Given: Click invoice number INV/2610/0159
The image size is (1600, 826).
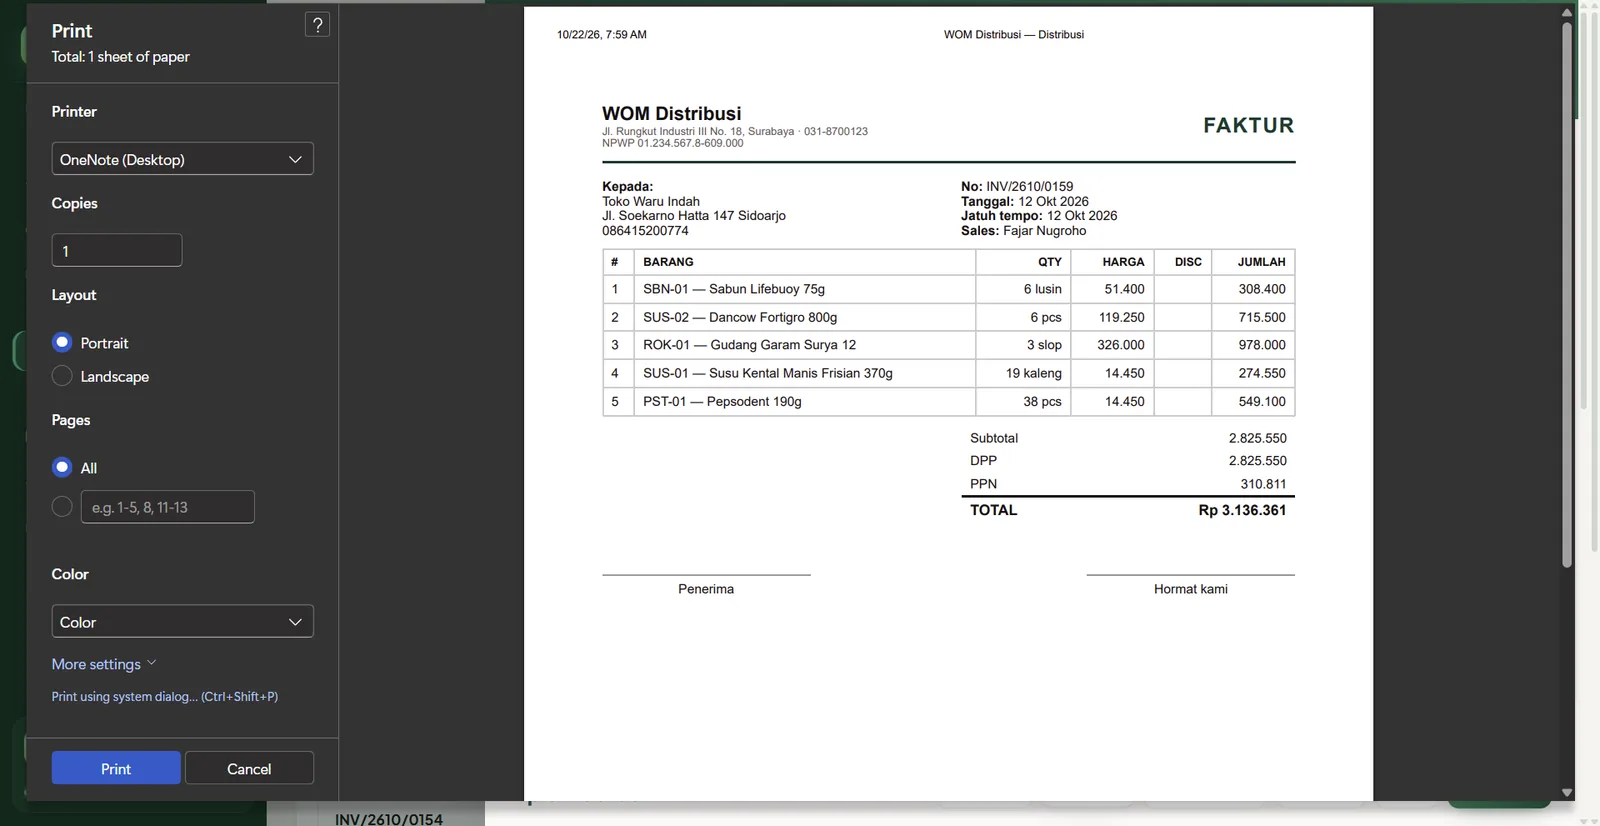Looking at the screenshot, I should (x=1029, y=186).
